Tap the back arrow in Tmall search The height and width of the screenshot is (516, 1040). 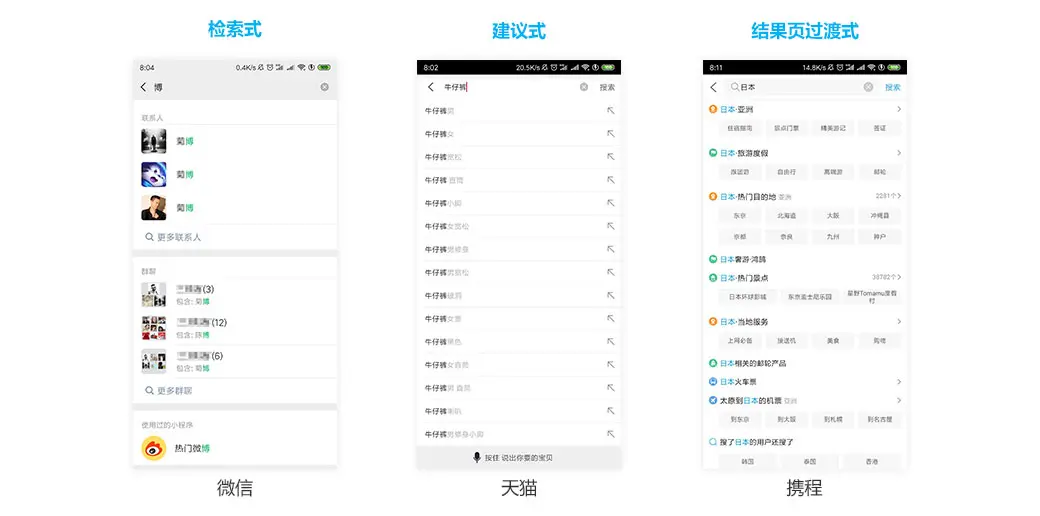click(430, 87)
